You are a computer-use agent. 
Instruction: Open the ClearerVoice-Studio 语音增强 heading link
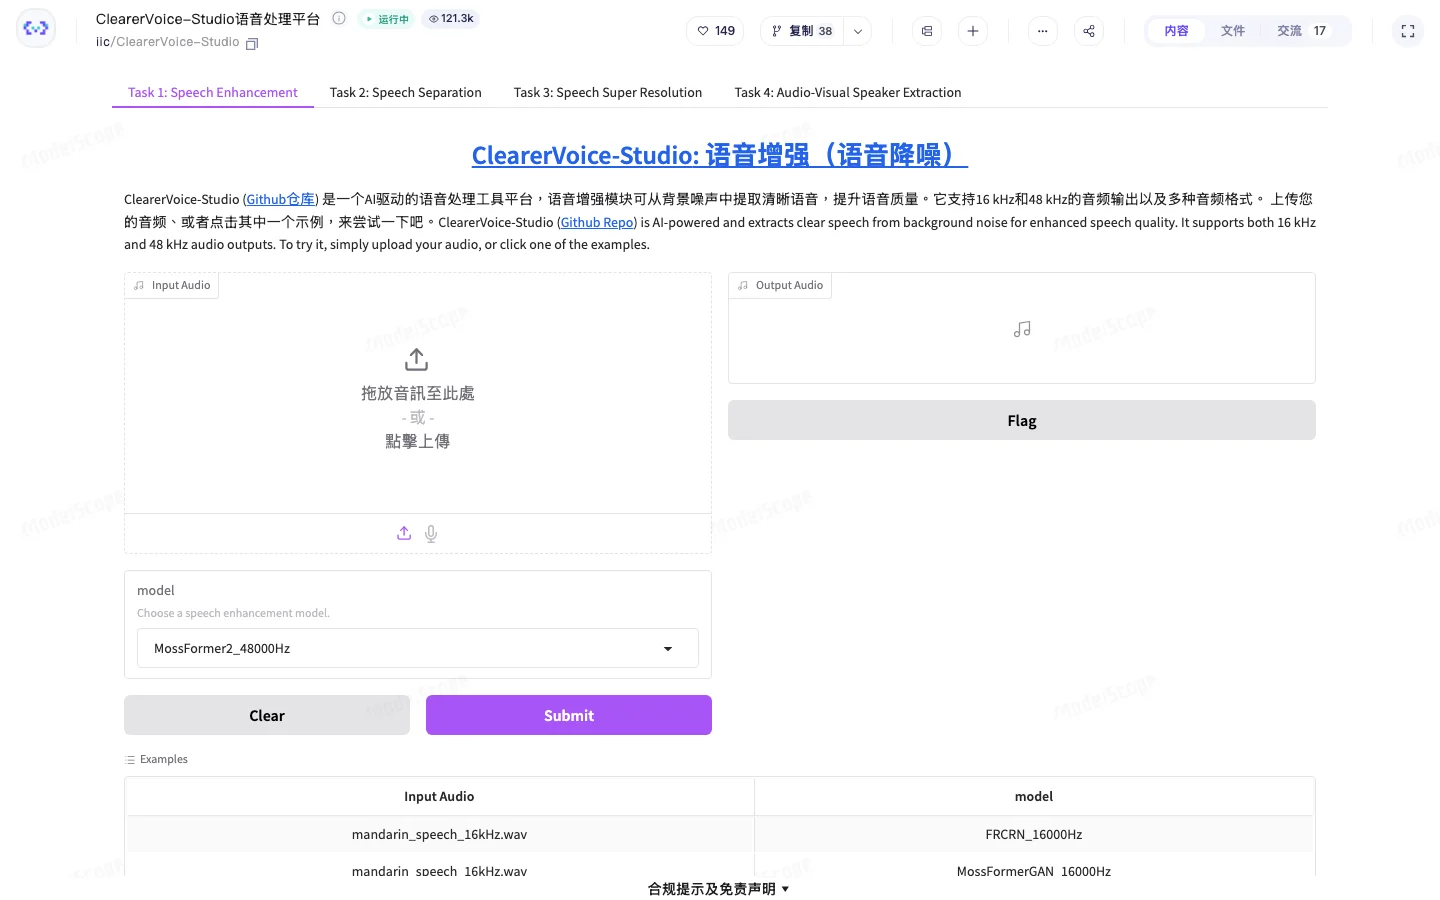point(720,155)
